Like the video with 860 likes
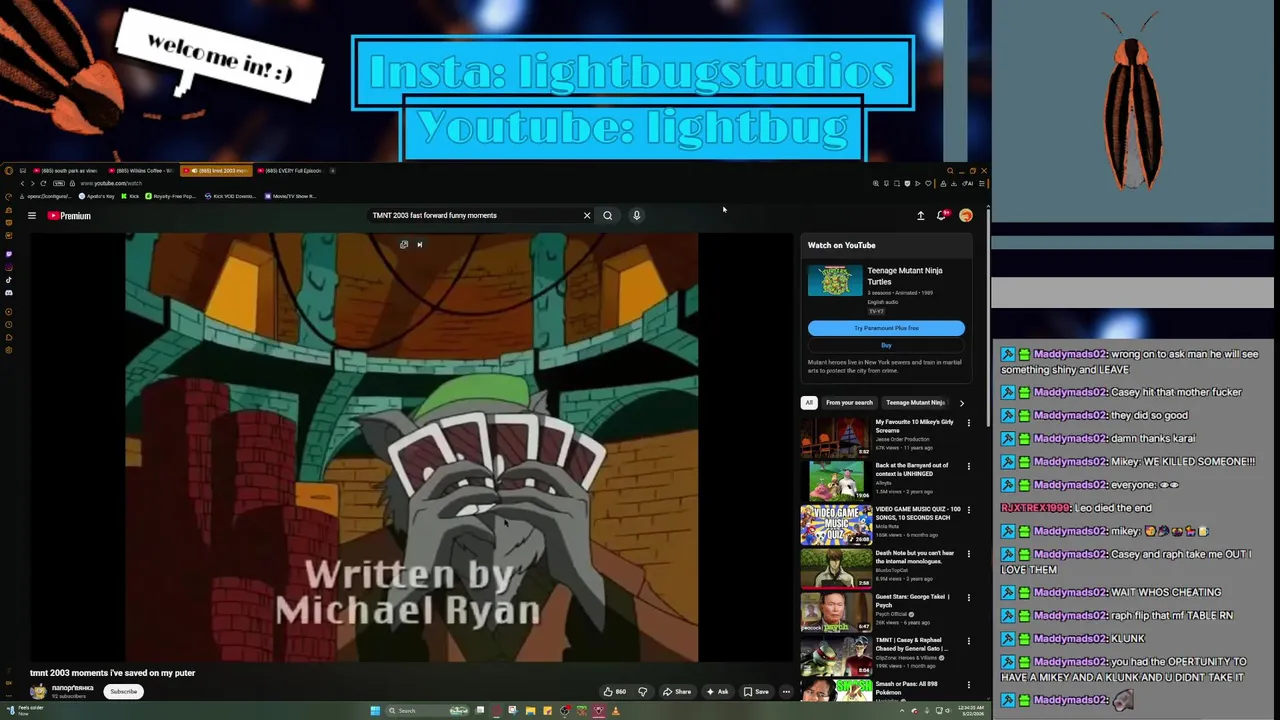The width and height of the screenshot is (1280, 720). [x=614, y=691]
